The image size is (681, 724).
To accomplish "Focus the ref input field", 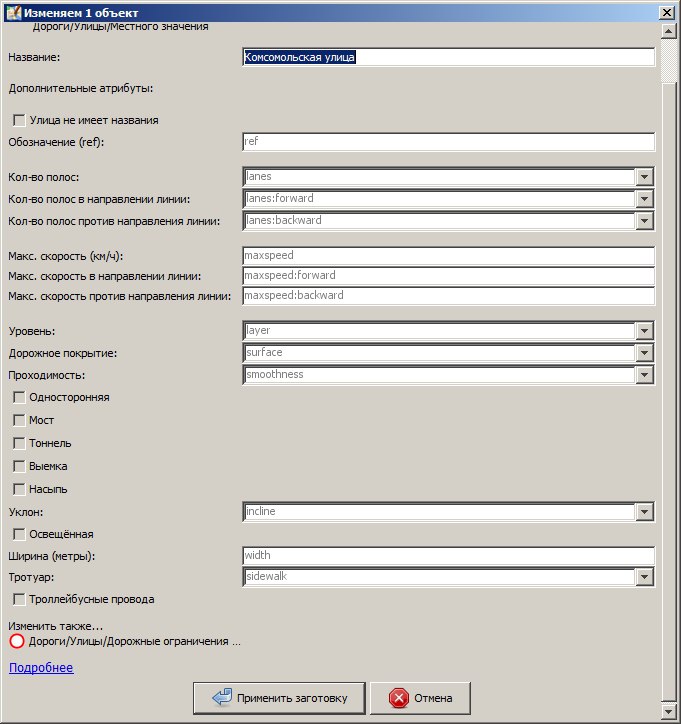I will point(448,142).
